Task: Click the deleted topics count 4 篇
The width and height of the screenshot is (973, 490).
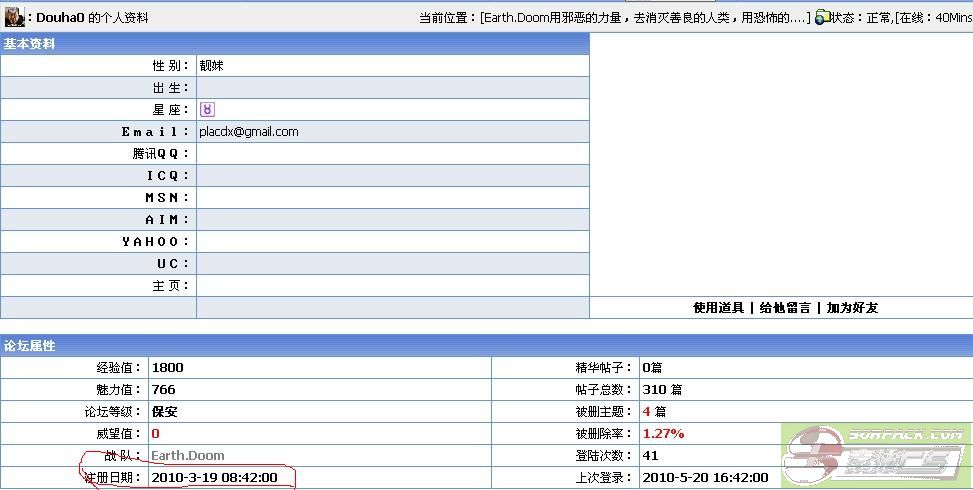Action: coord(654,412)
